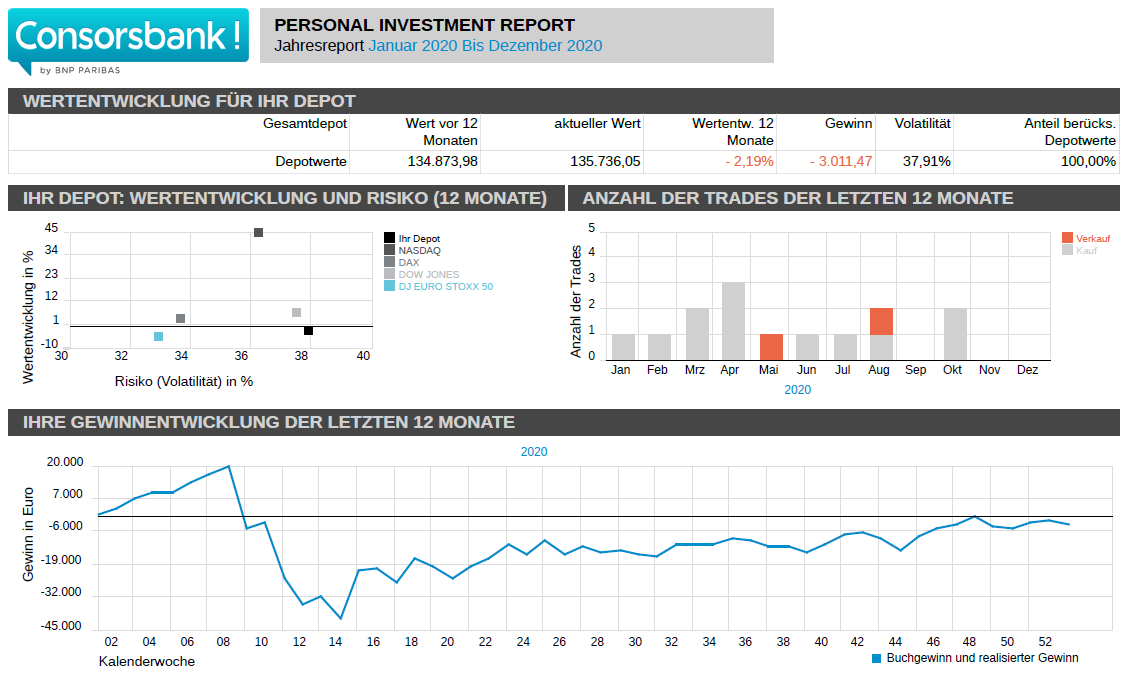
Task: Click the NASDAQ data point in scatter chart
Action: [258, 232]
